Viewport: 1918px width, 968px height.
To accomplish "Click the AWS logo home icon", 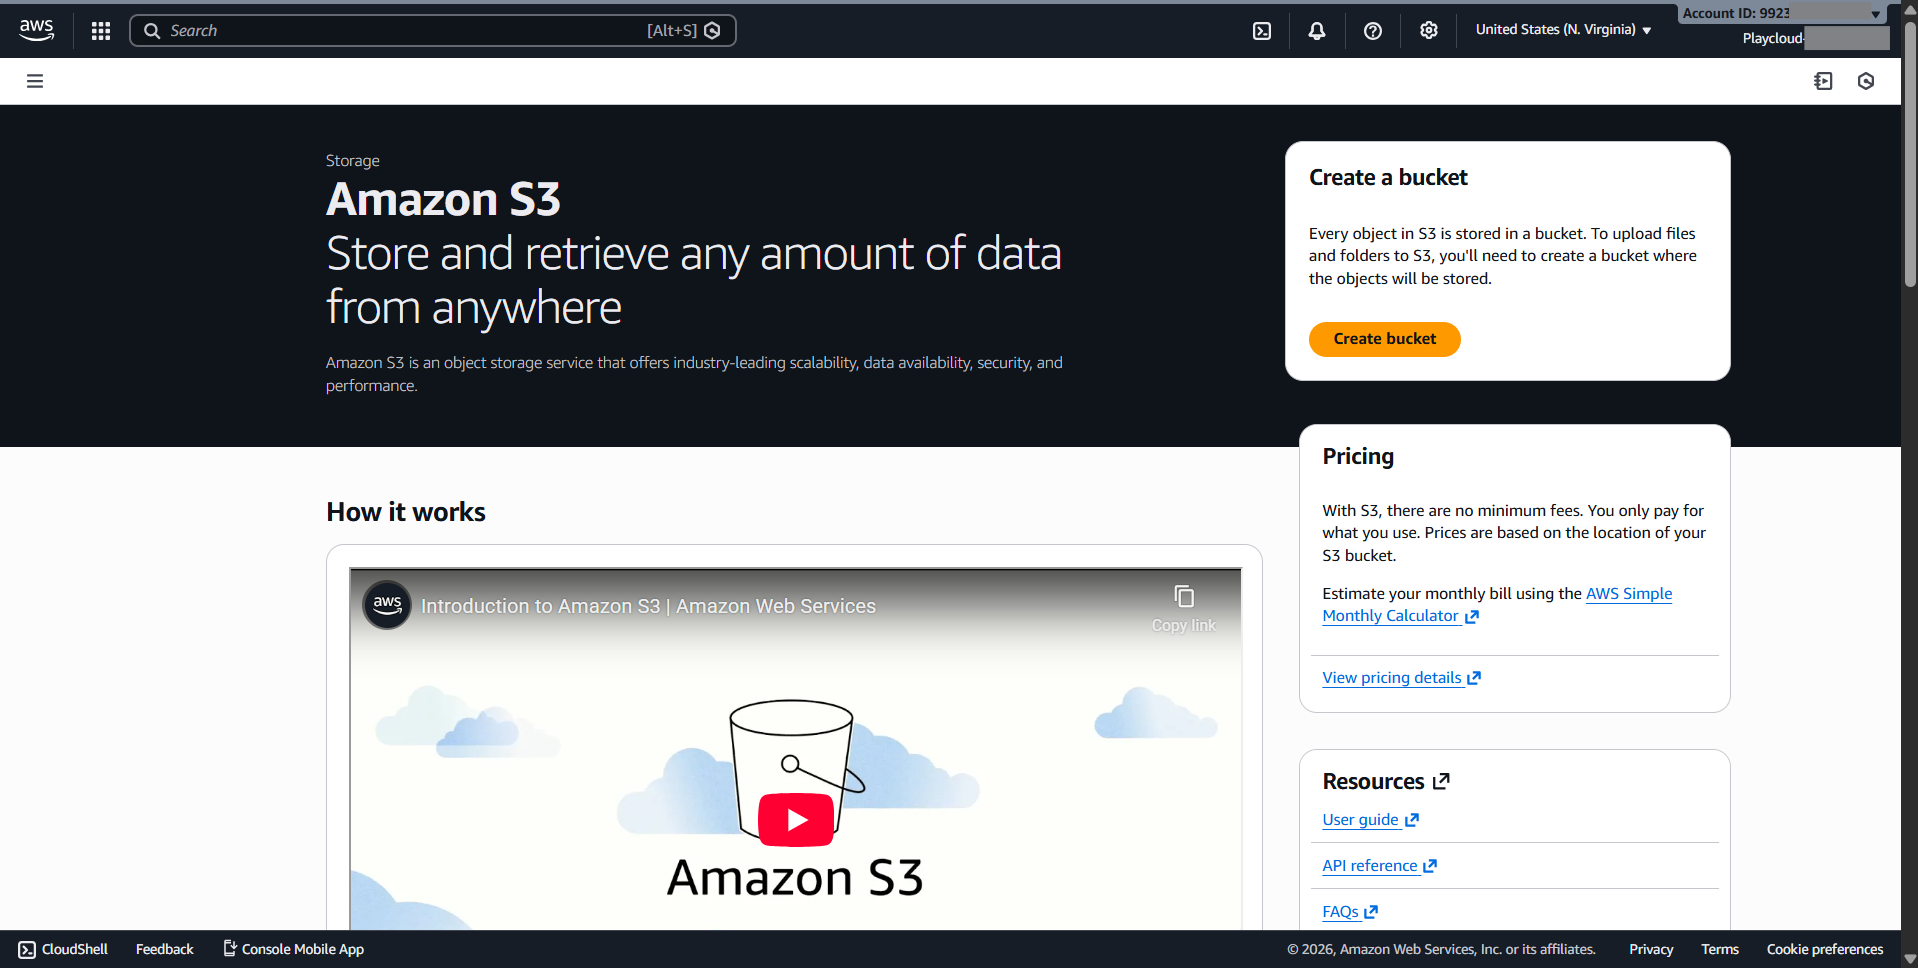I will [36, 30].
